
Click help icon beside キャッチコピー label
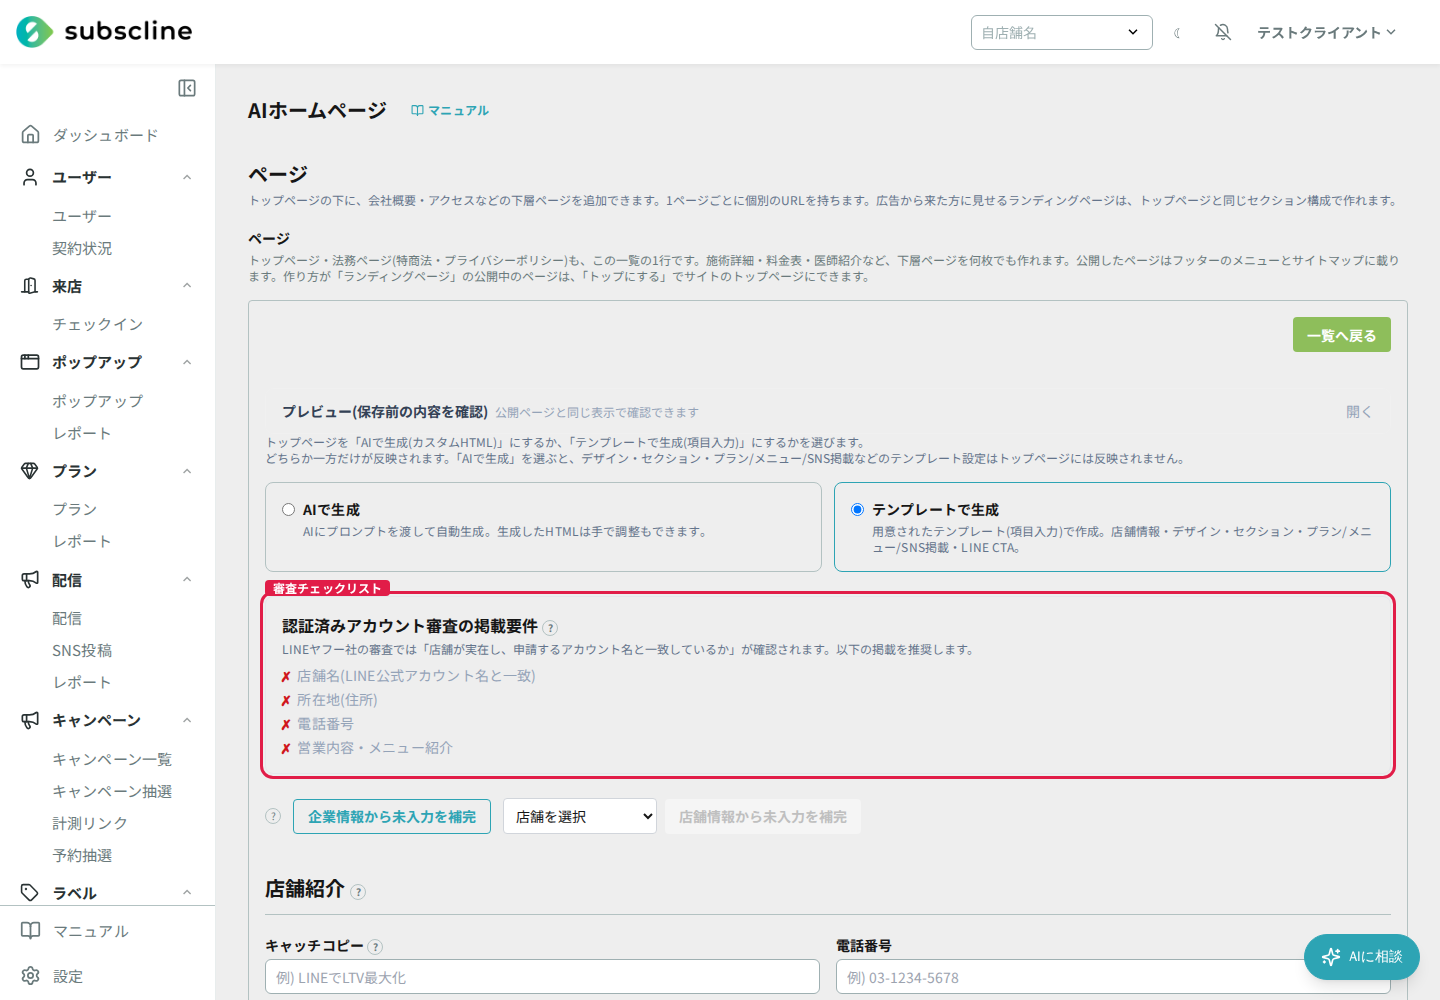tap(375, 947)
